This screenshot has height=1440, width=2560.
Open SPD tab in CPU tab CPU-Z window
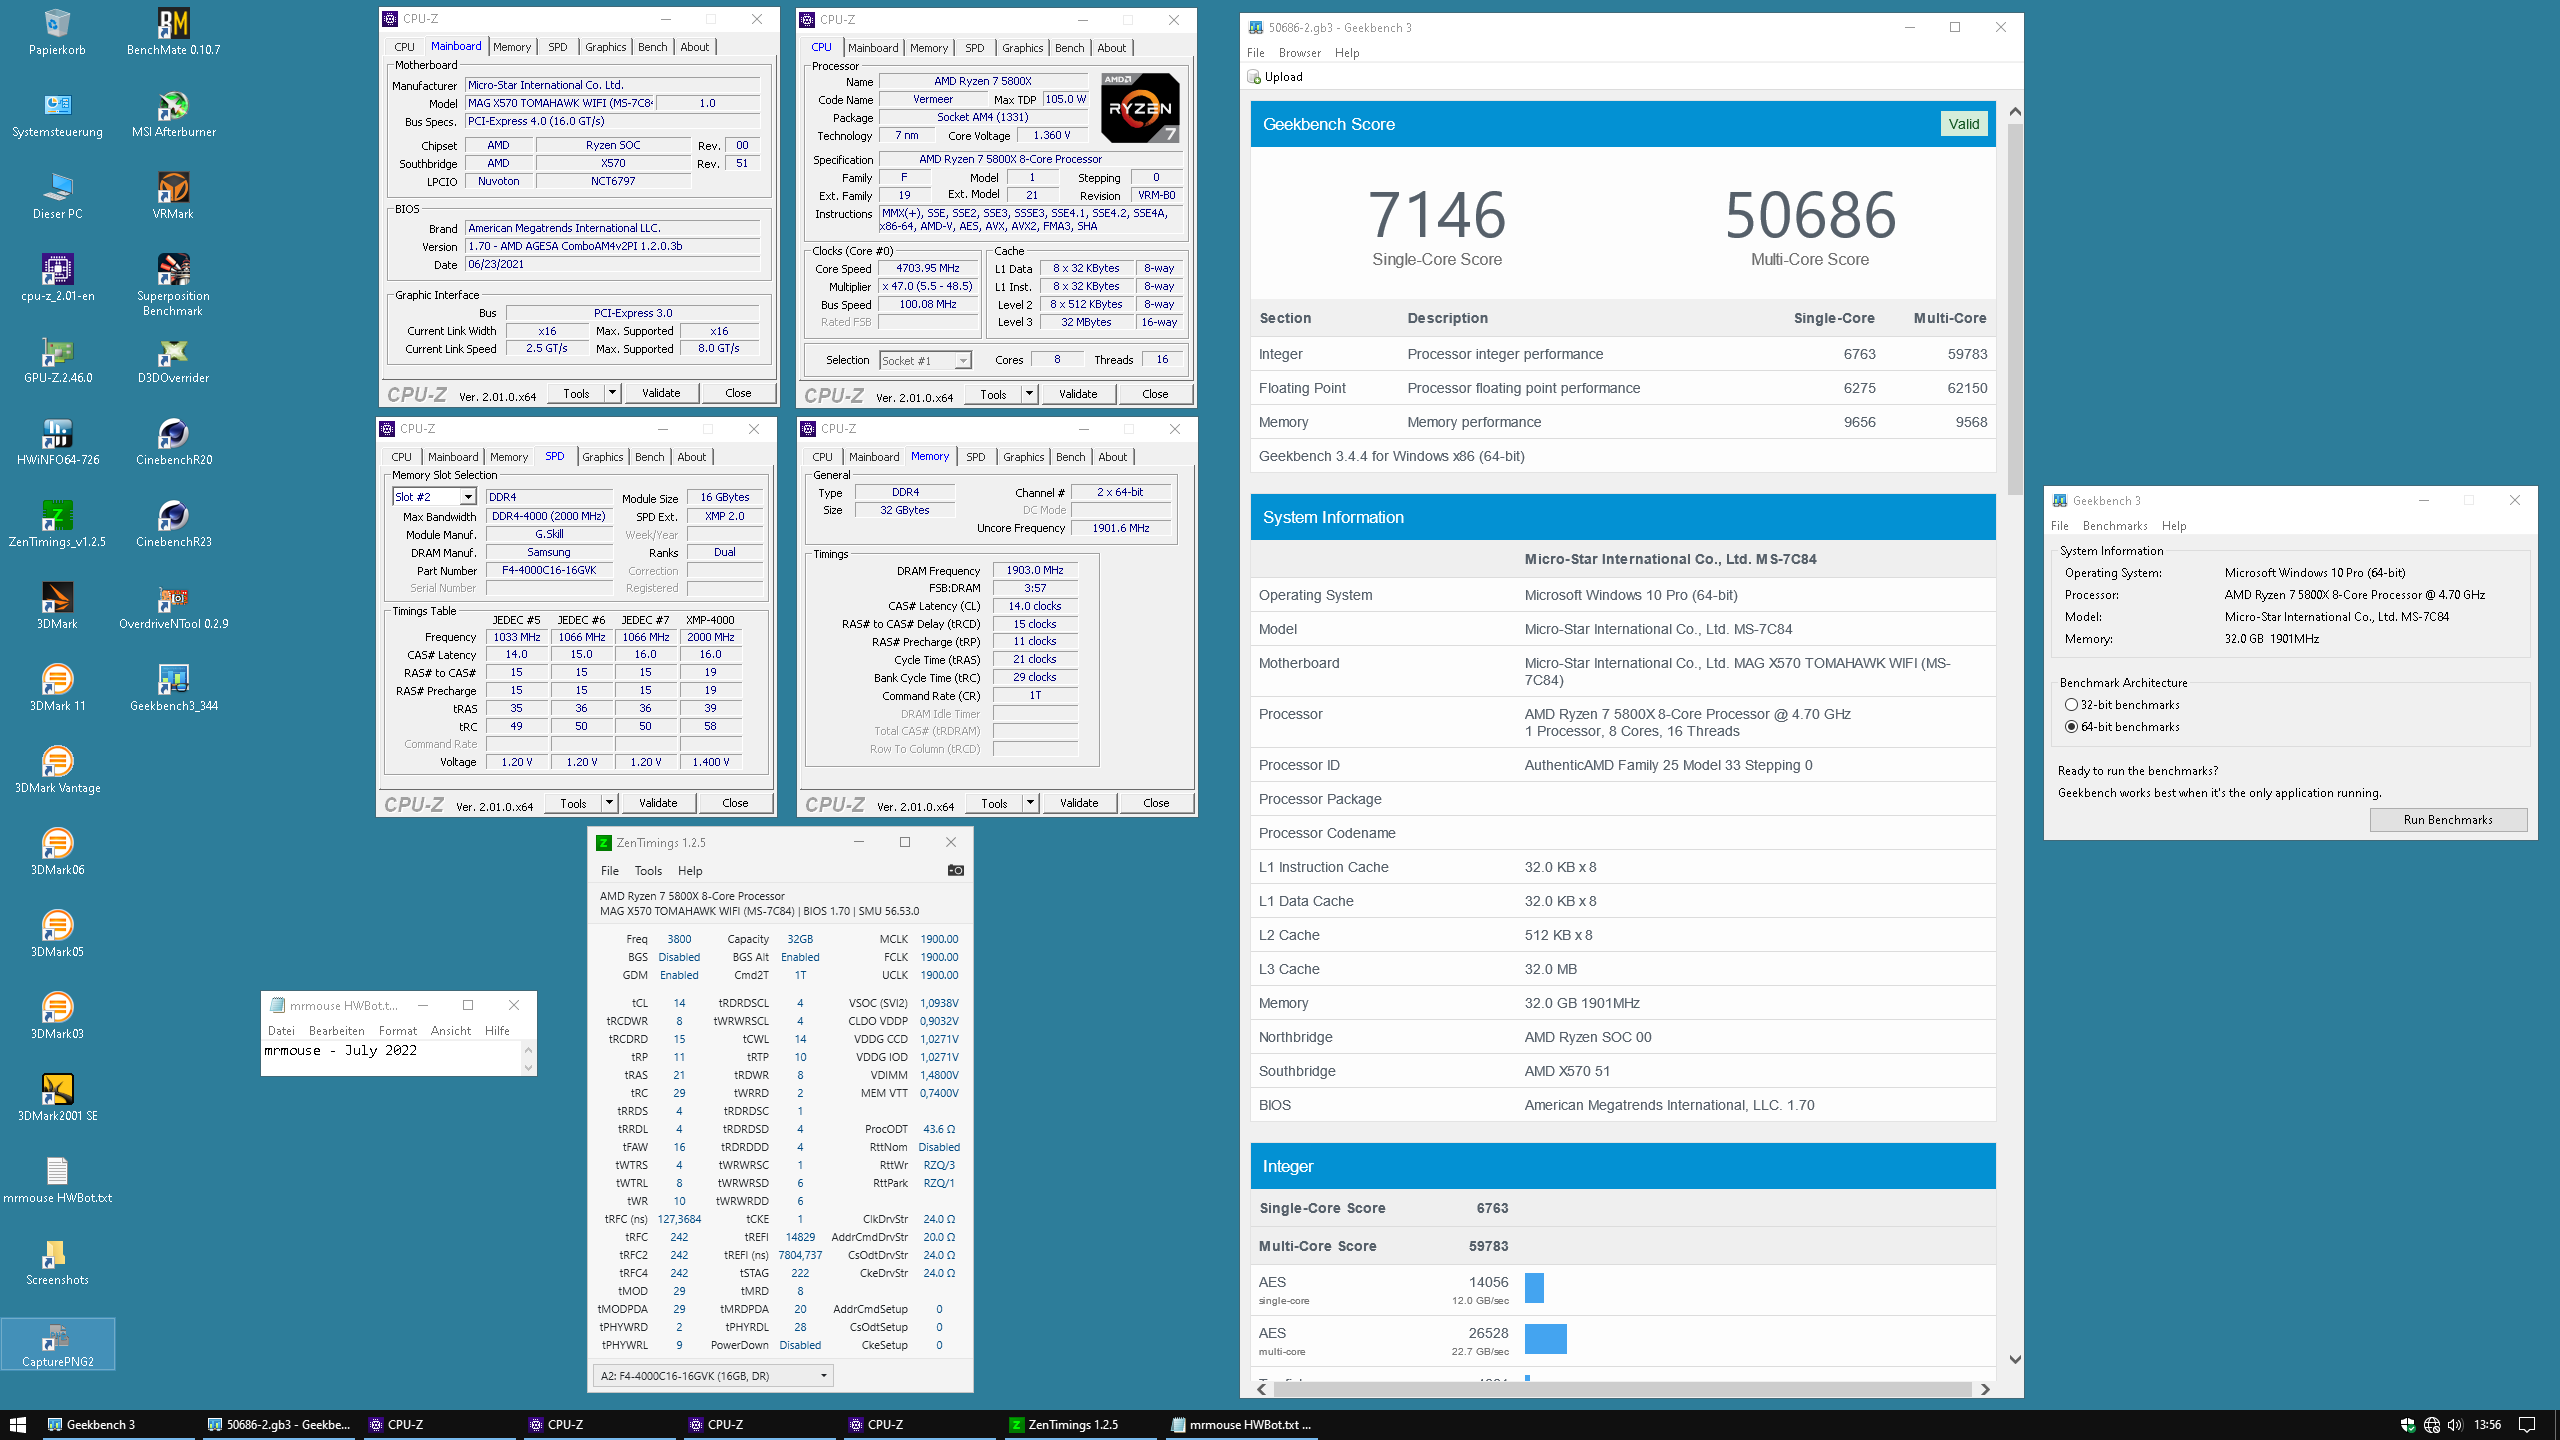coord(974,48)
